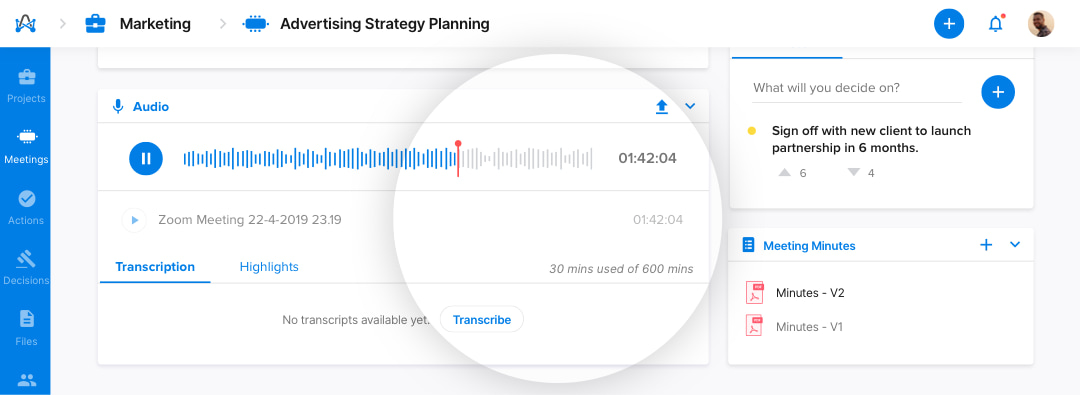Select the Transcription tab
Screen dimensions: 1080x395
(155, 267)
